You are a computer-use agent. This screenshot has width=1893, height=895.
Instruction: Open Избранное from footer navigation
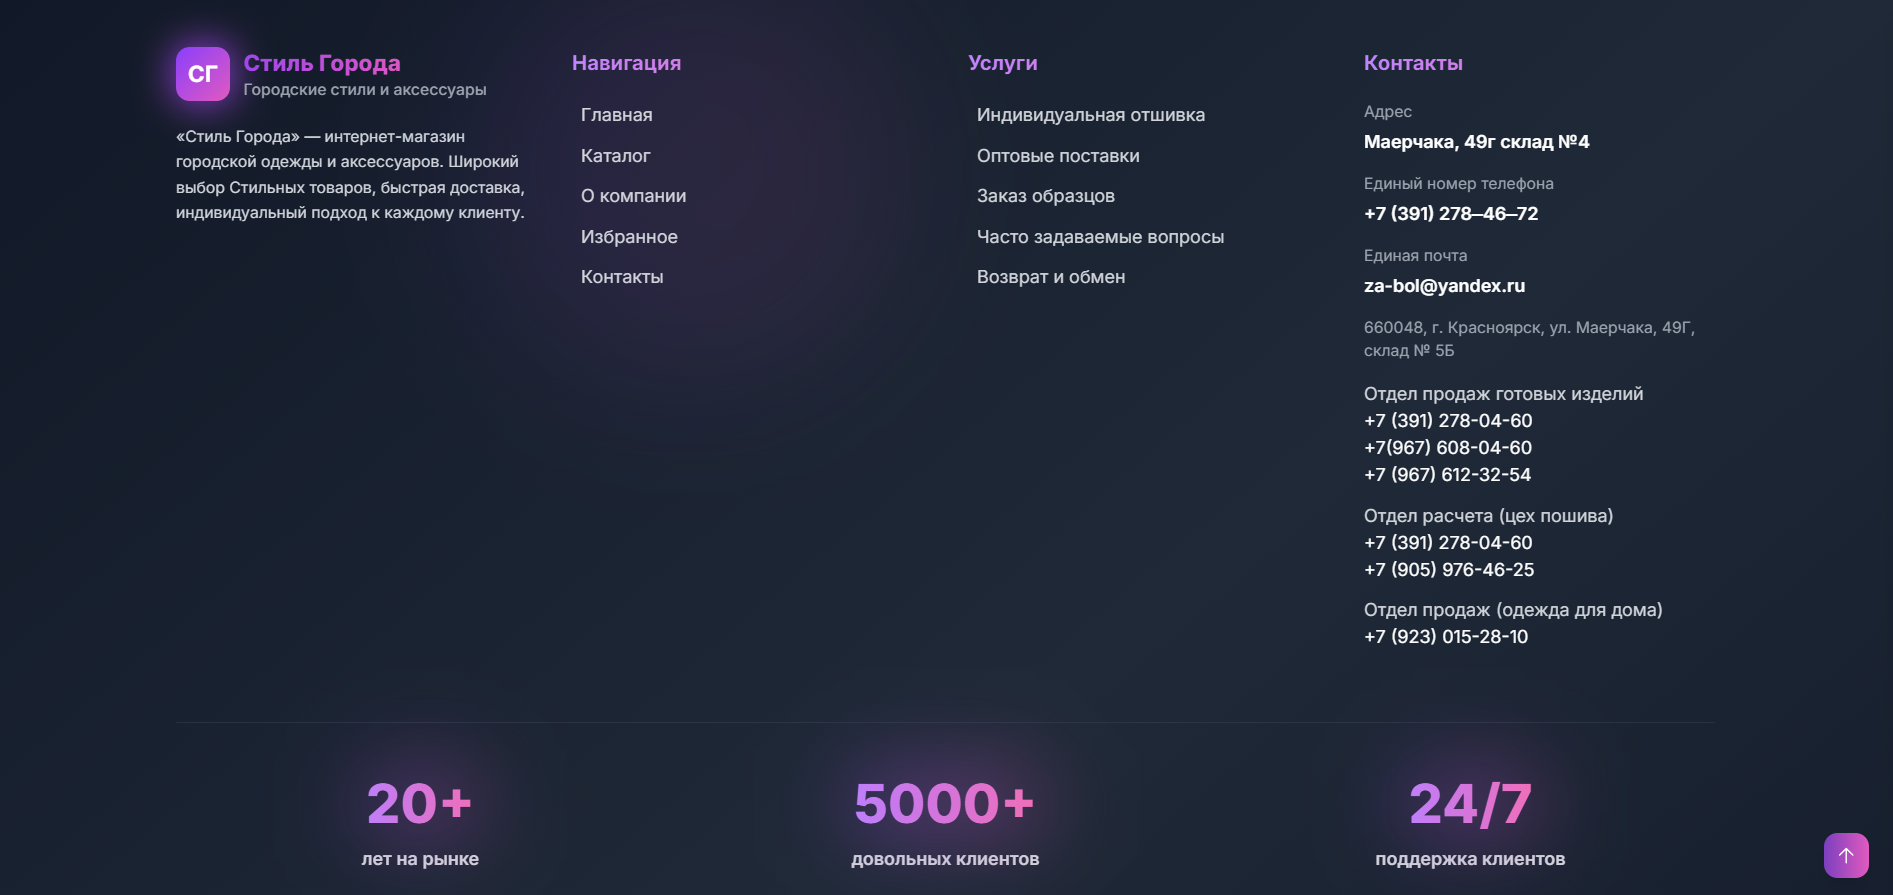(629, 237)
